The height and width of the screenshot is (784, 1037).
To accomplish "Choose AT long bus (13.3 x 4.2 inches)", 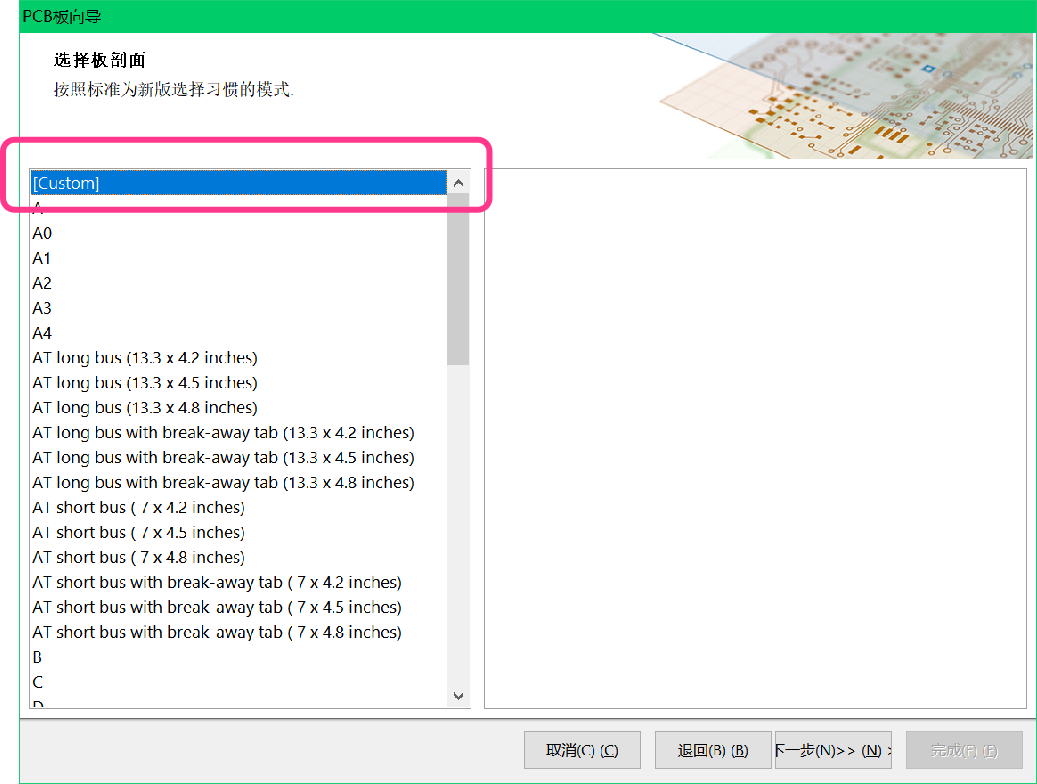I will (239, 358).
